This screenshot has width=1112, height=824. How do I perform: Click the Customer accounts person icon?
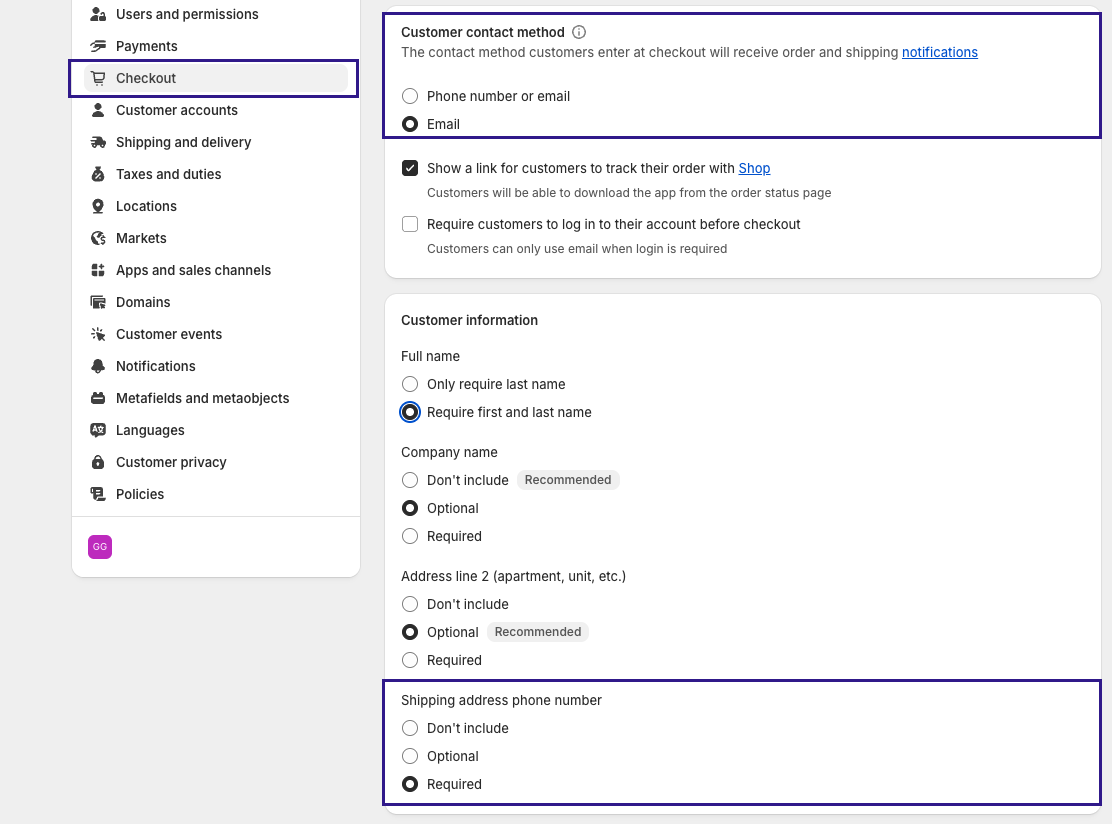tap(99, 110)
